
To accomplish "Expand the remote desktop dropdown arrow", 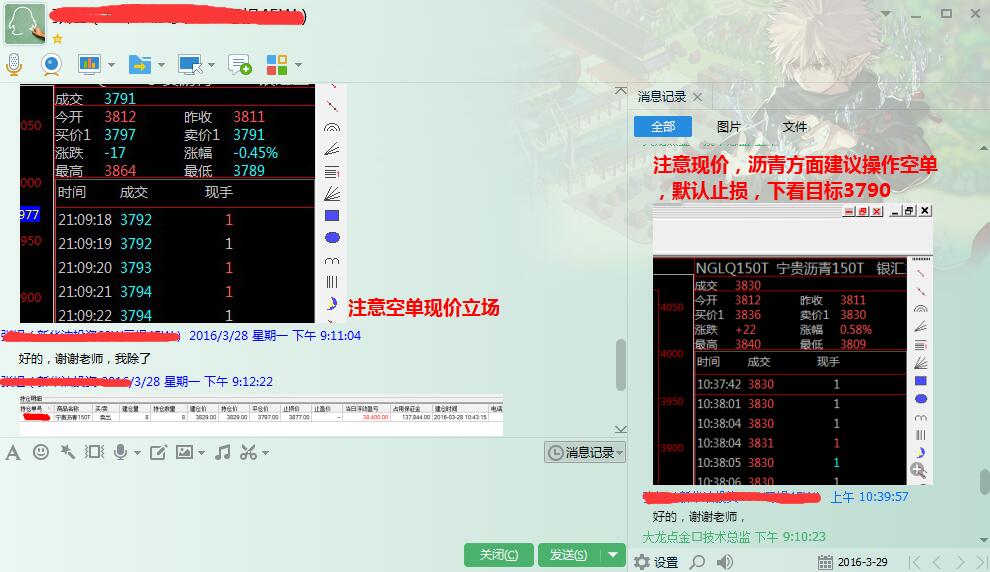I will pos(211,66).
